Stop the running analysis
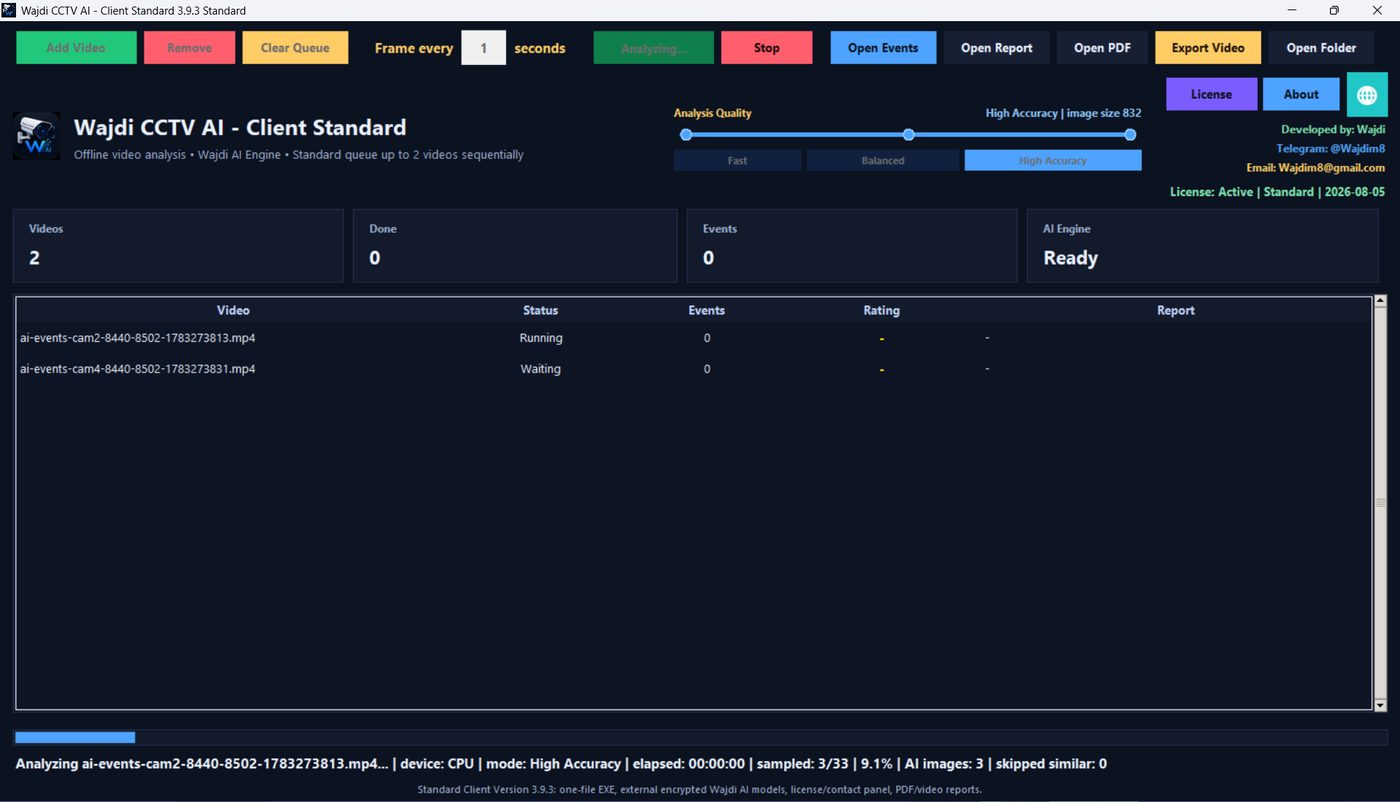The width and height of the screenshot is (1400, 802). click(x=766, y=48)
